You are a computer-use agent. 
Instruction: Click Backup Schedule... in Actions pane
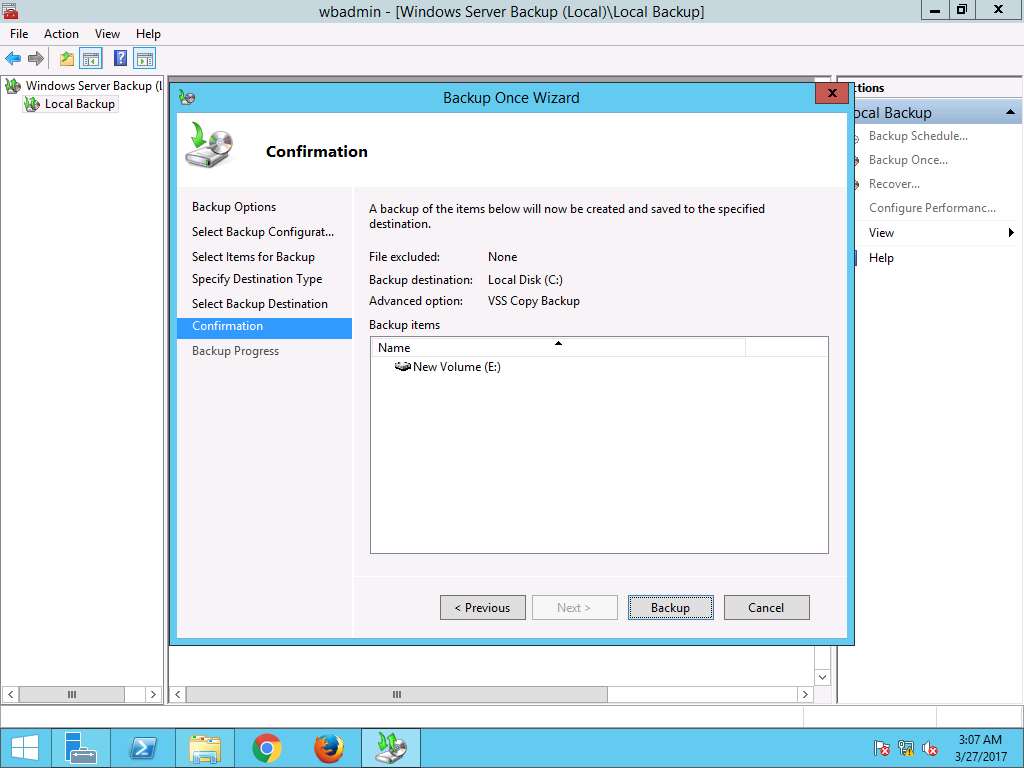tap(918, 136)
